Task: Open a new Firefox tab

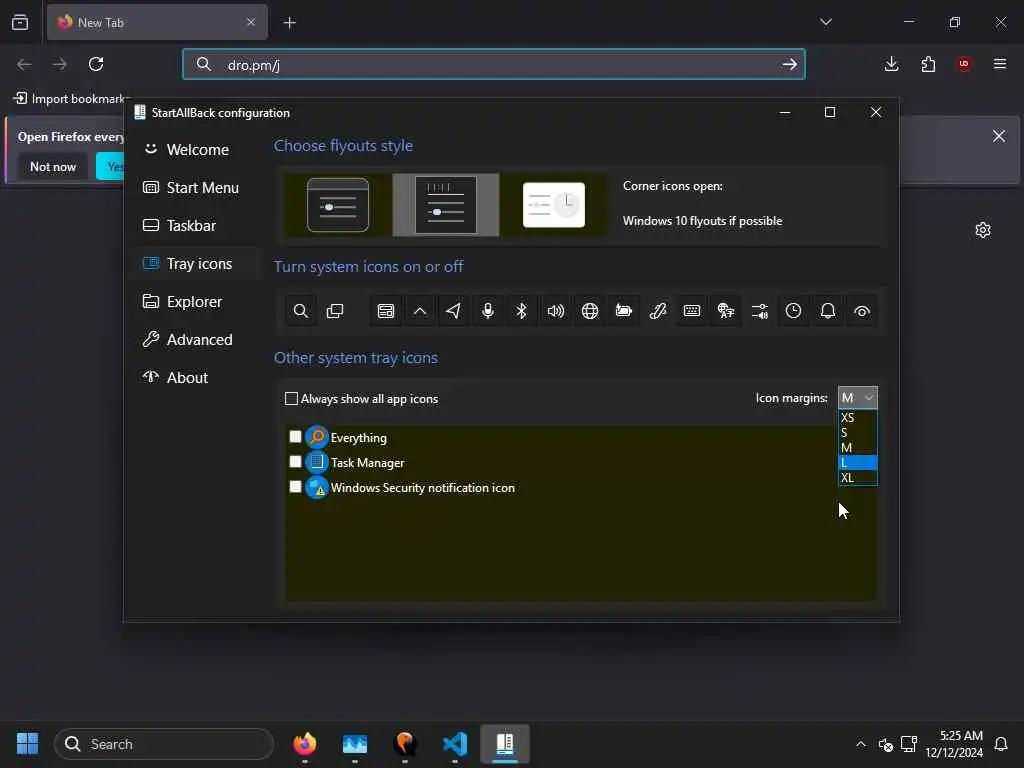Action: [289, 23]
